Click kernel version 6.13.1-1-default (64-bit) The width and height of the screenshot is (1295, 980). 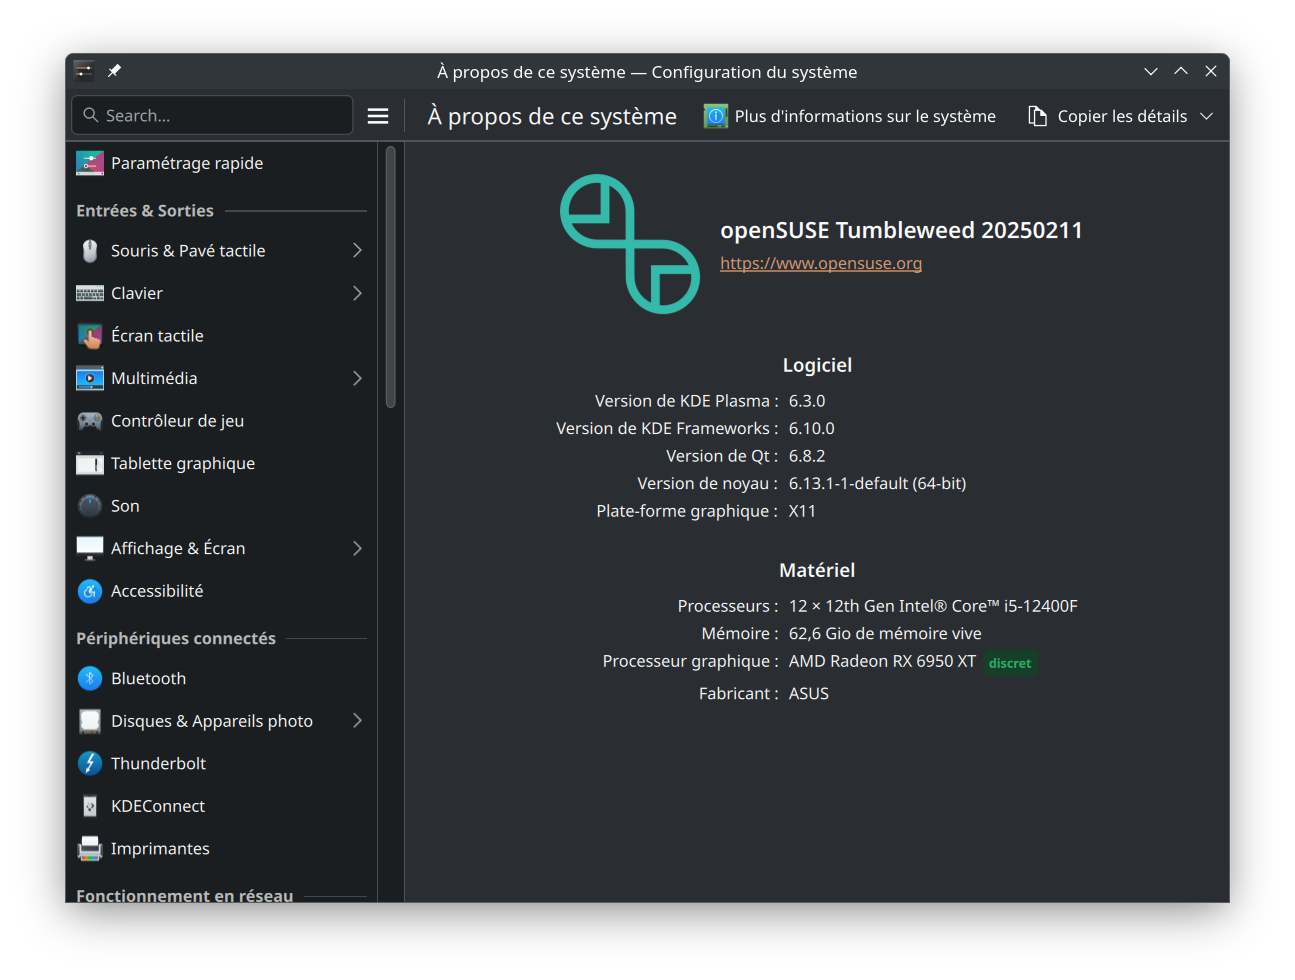point(877,483)
